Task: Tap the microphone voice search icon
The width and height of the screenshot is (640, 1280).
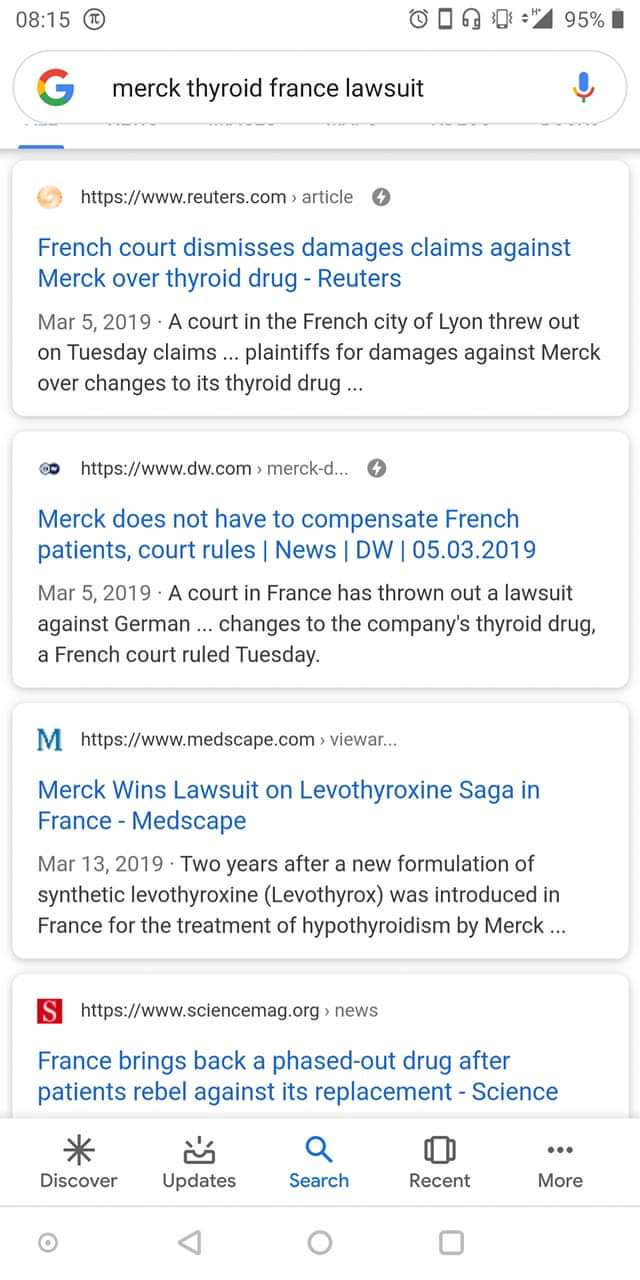Action: 584,88
